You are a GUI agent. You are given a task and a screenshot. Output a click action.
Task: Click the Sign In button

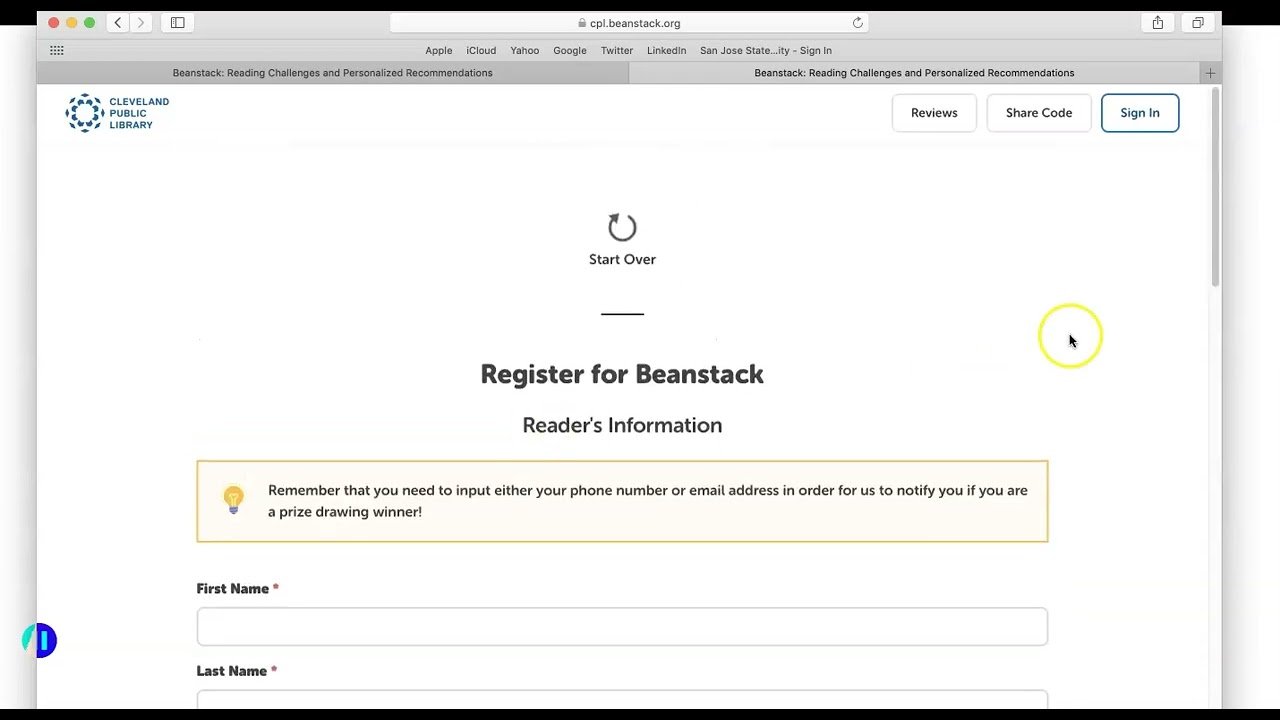coord(1140,113)
